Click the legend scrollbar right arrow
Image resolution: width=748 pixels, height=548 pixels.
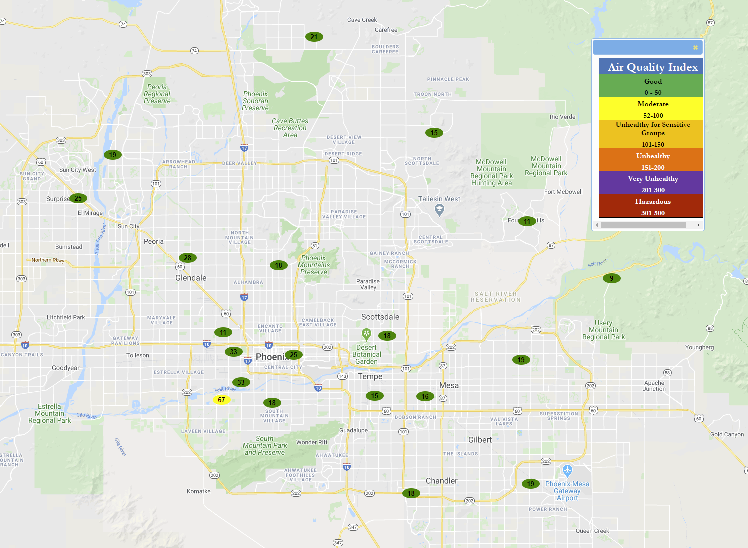pyautogui.click(x=697, y=225)
